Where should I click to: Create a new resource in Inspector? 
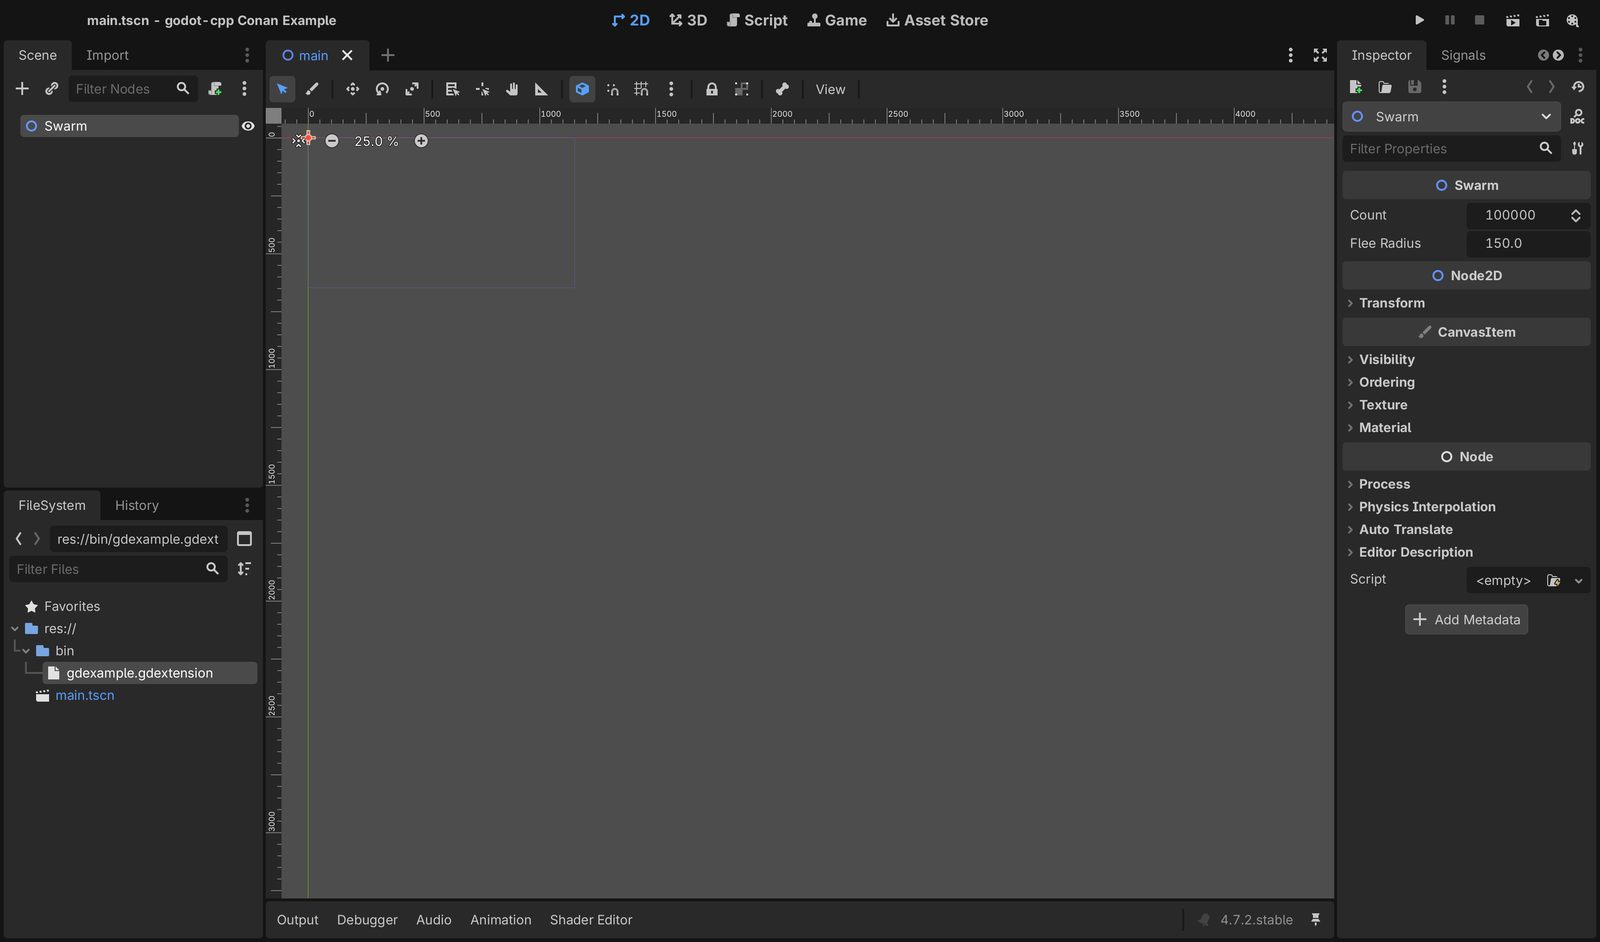(x=1356, y=87)
